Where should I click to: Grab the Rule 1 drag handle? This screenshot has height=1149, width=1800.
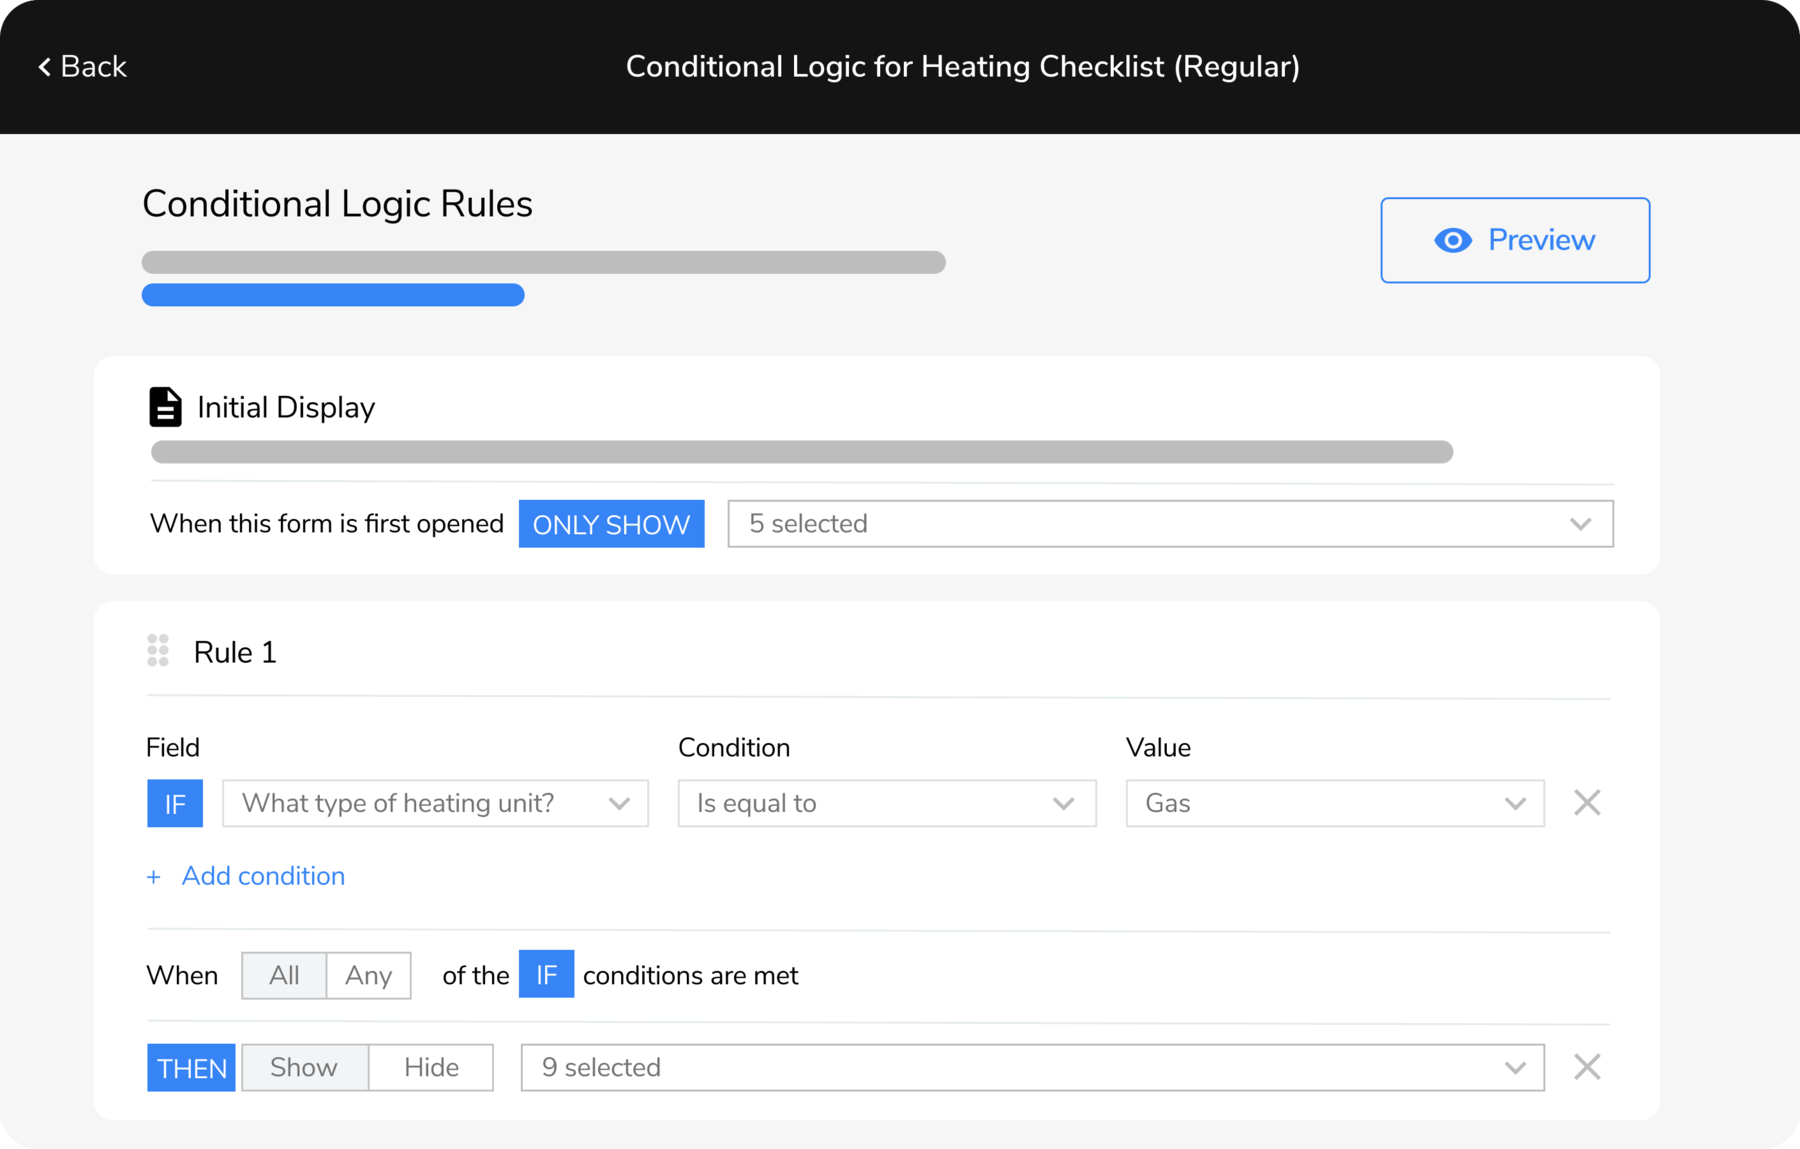pyautogui.click(x=158, y=651)
